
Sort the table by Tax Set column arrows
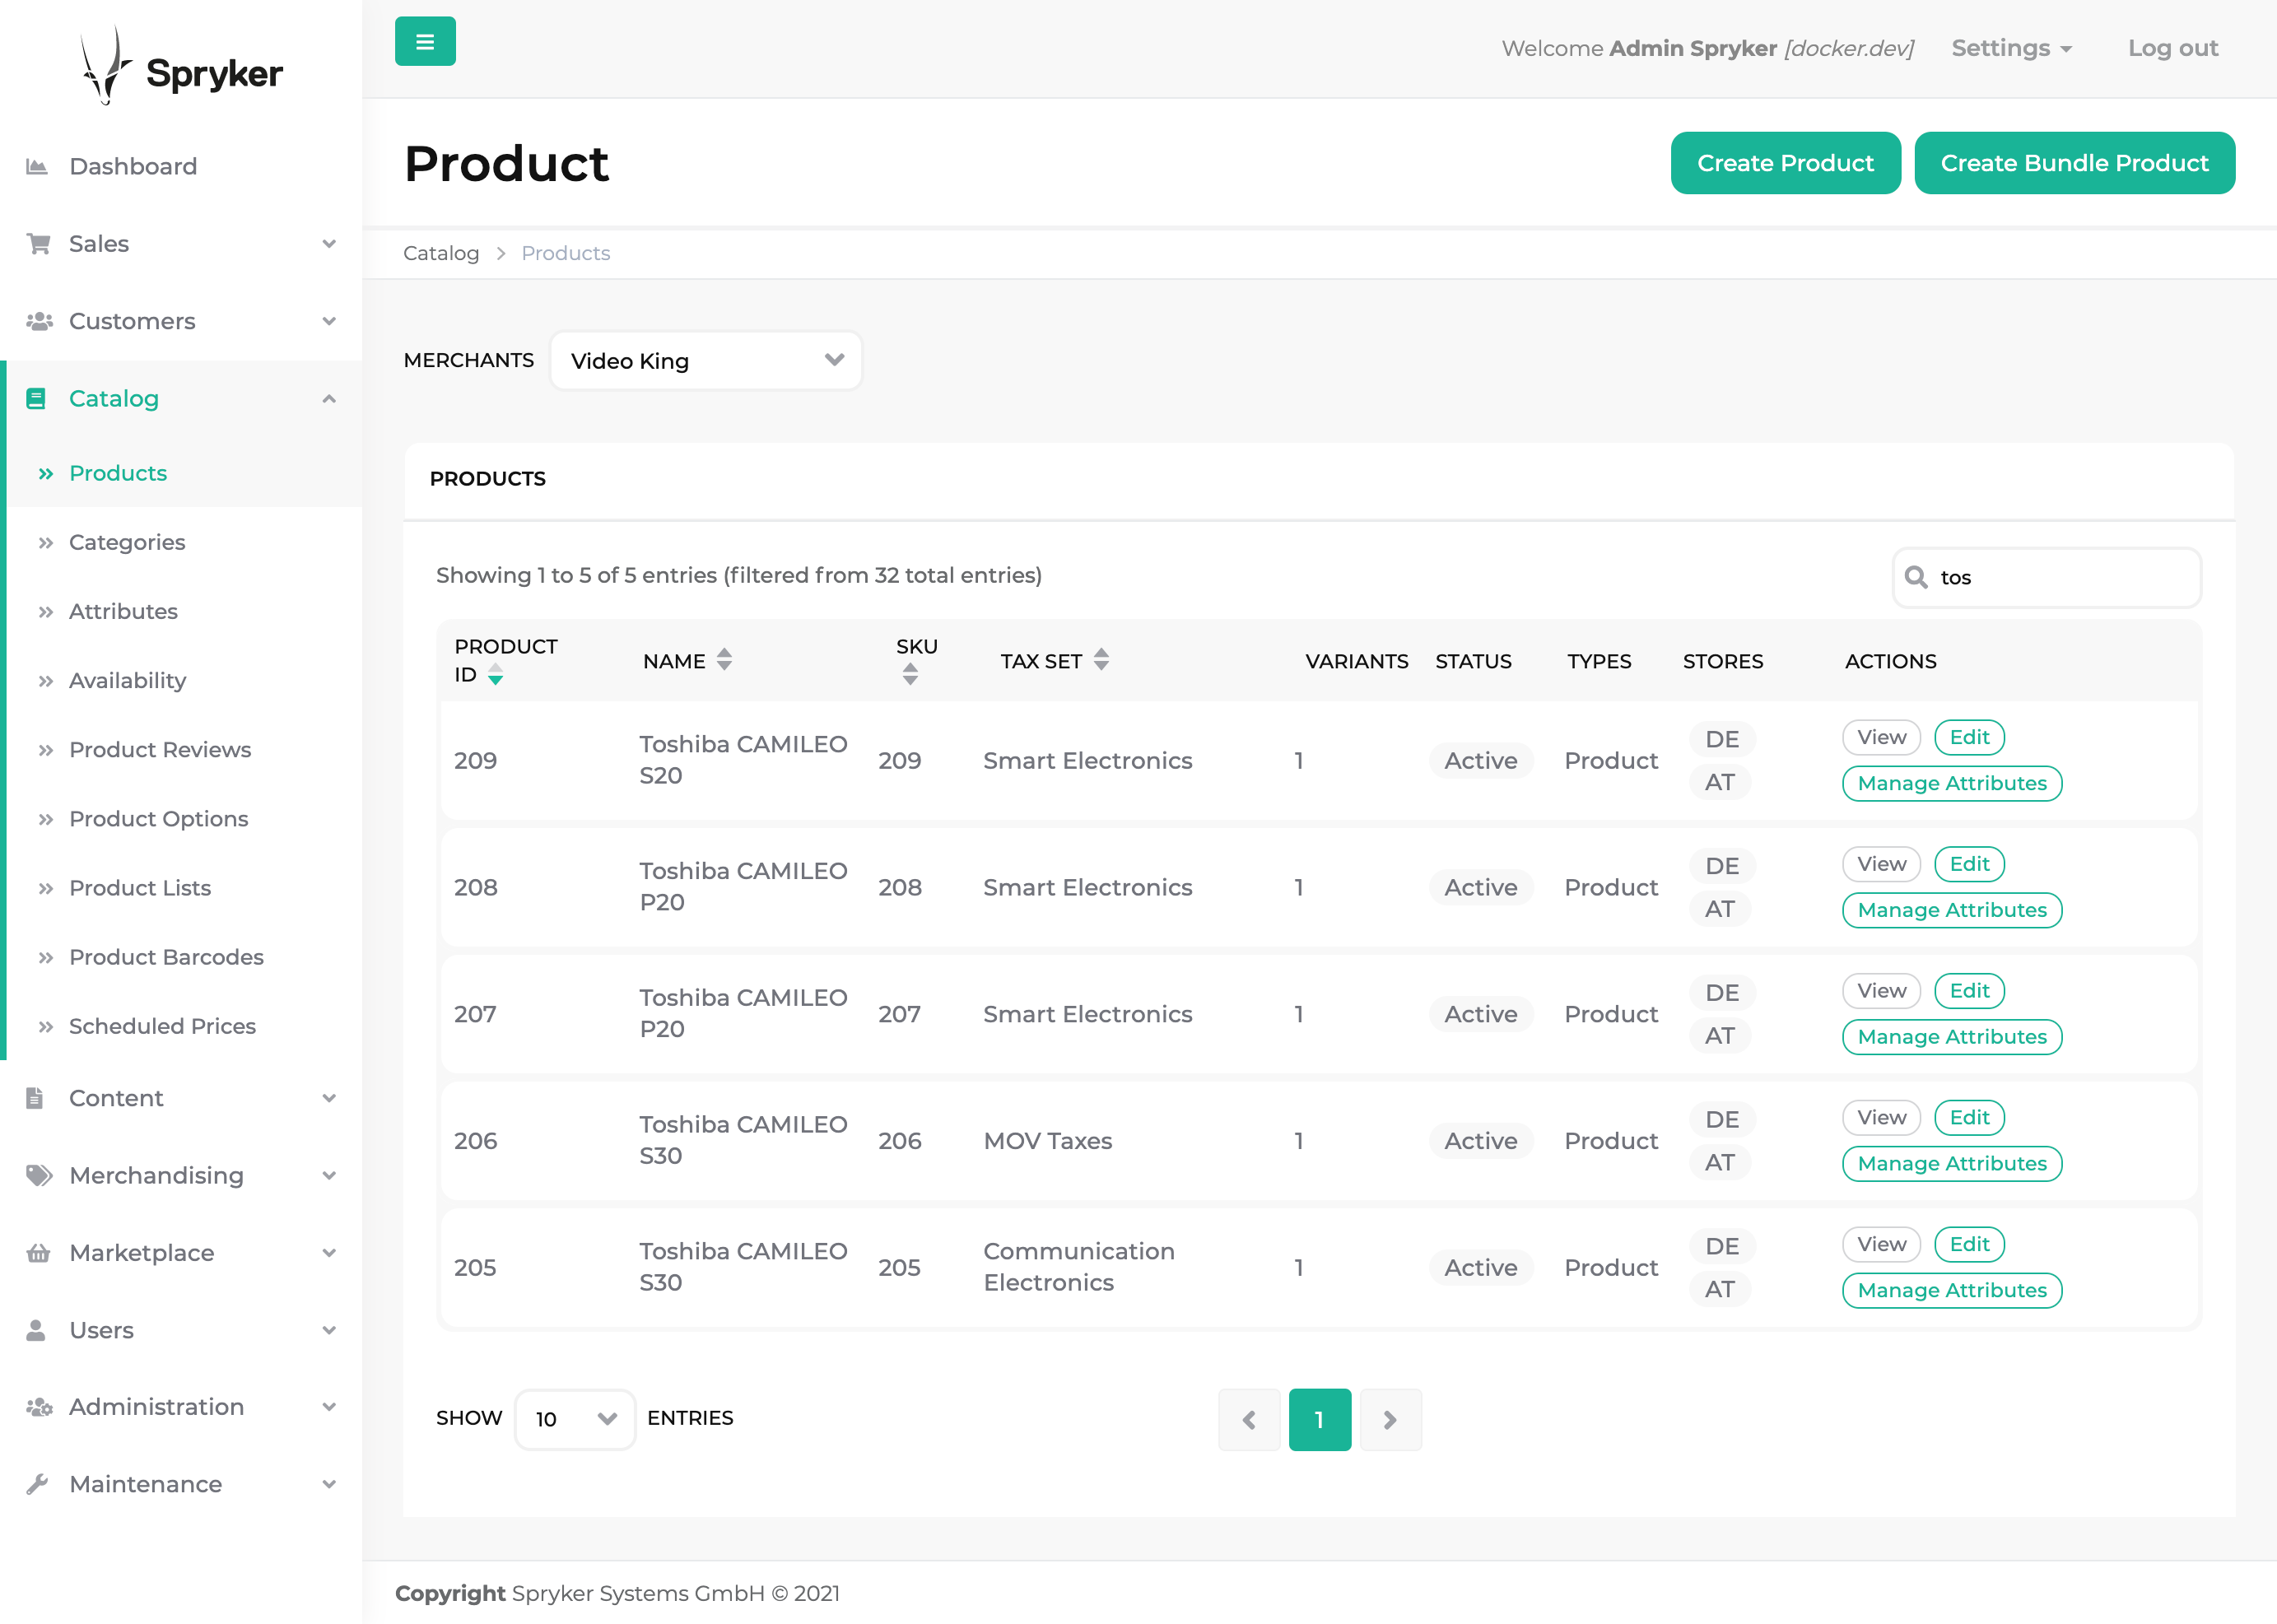(x=1101, y=660)
